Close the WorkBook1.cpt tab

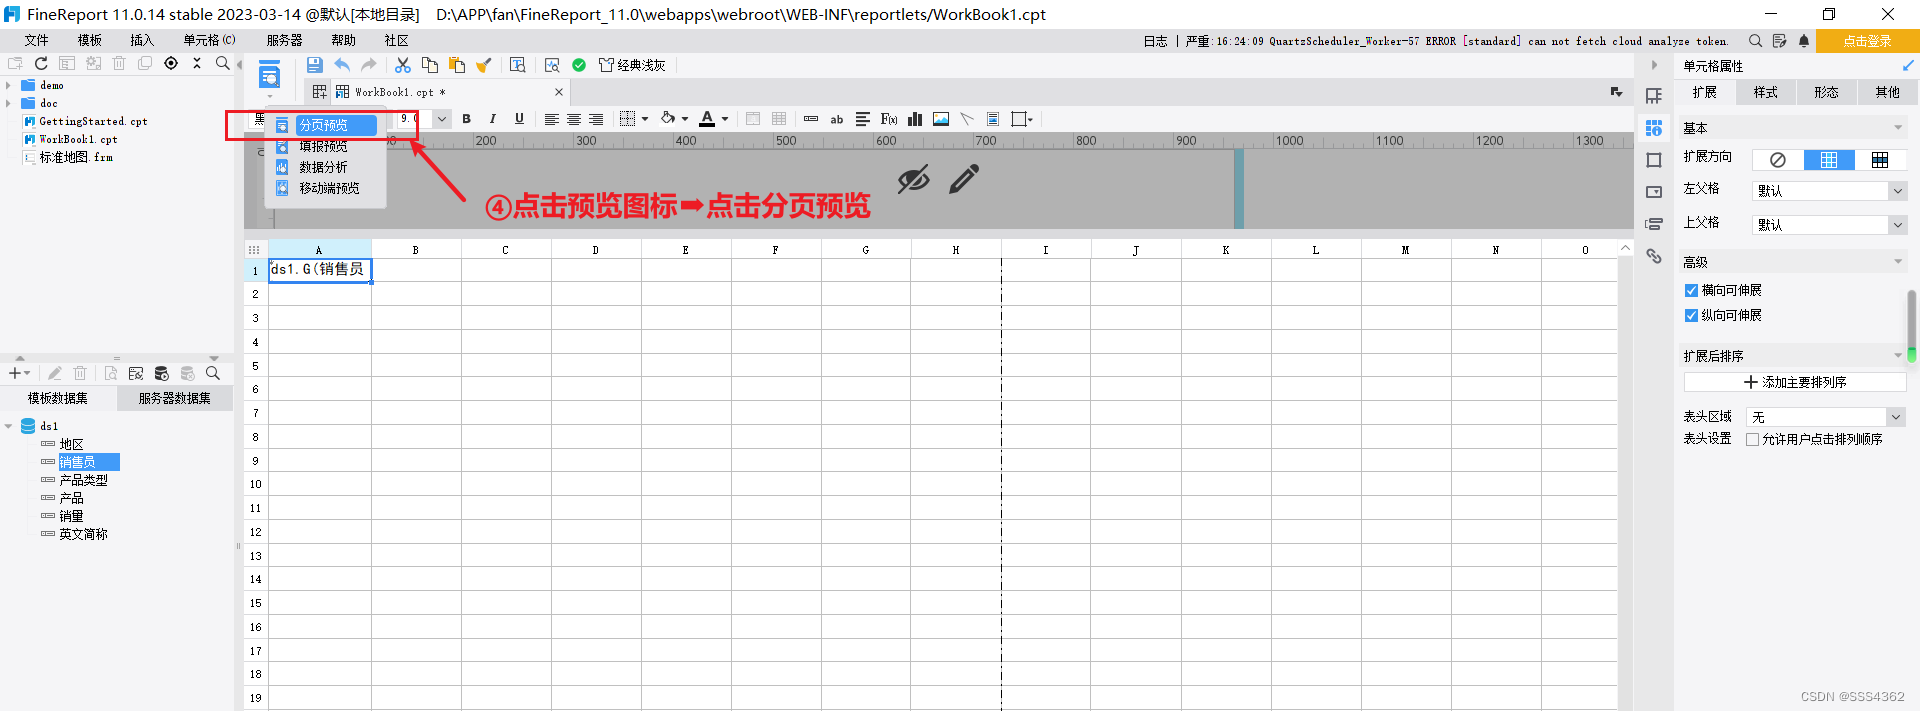pos(559,92)
